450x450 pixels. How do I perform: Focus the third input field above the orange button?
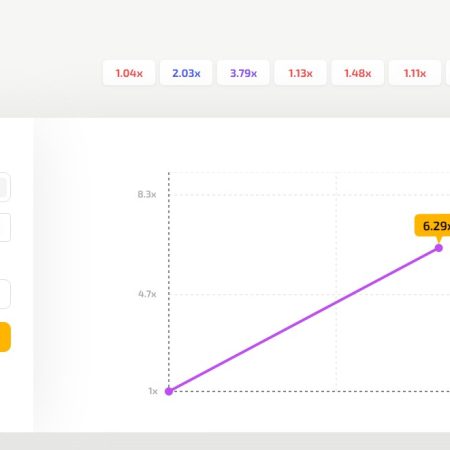[5, 294]
